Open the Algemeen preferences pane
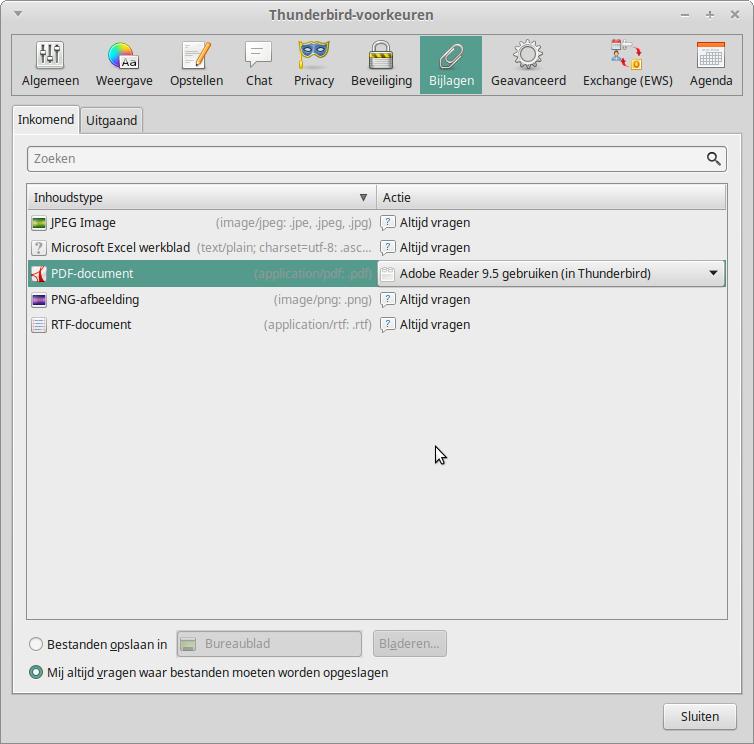 50,64
